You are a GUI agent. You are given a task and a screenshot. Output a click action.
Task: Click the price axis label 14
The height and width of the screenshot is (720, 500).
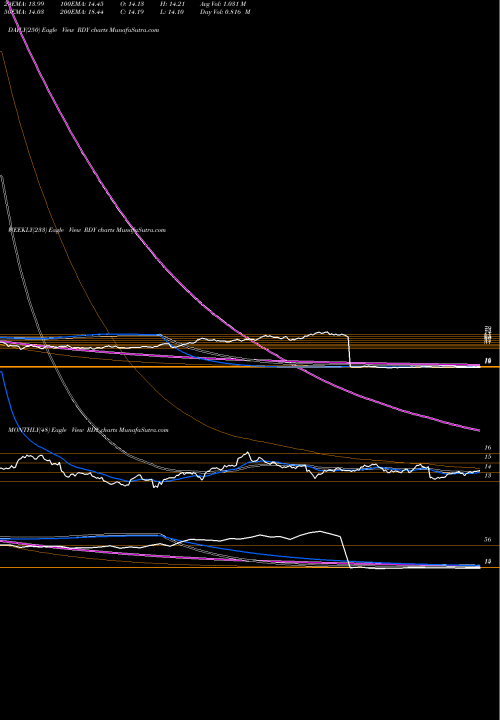488,467
